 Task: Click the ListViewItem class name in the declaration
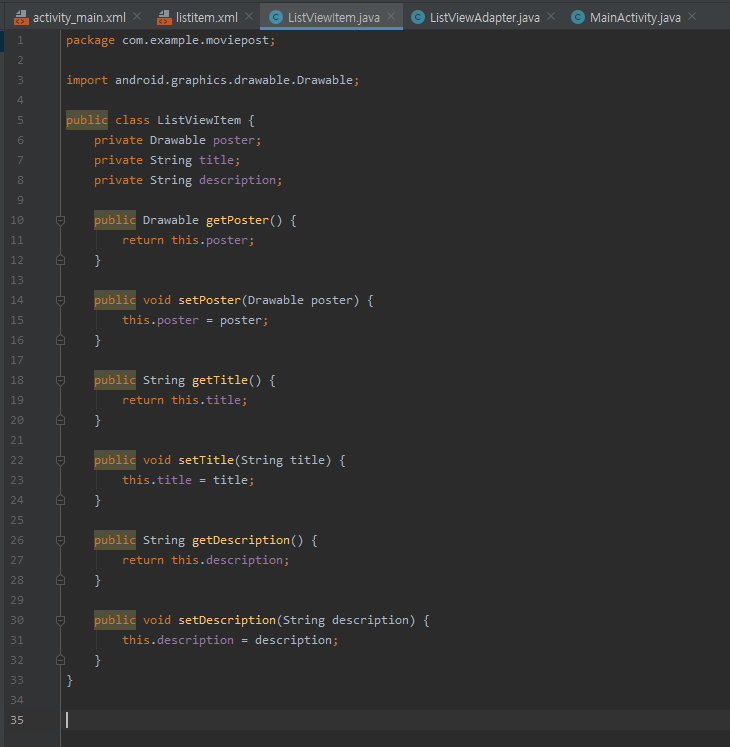pyautogui.click(x=199, y=120)
